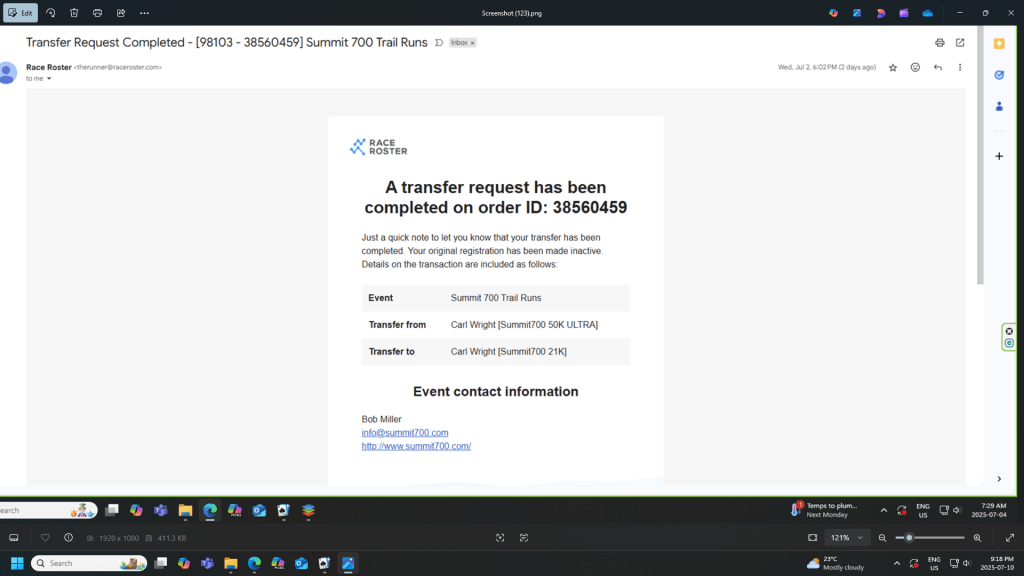Open the See more three-dots menu
Viewport: 1024px width, 576px height.
coord(145,13)
